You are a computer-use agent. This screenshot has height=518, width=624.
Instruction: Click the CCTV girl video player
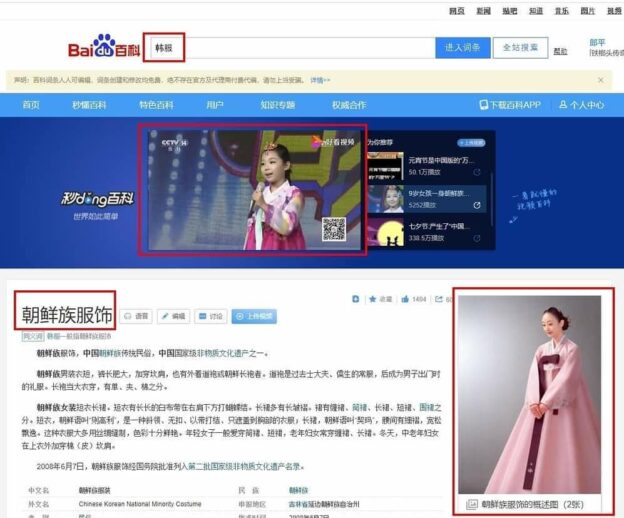254,190
